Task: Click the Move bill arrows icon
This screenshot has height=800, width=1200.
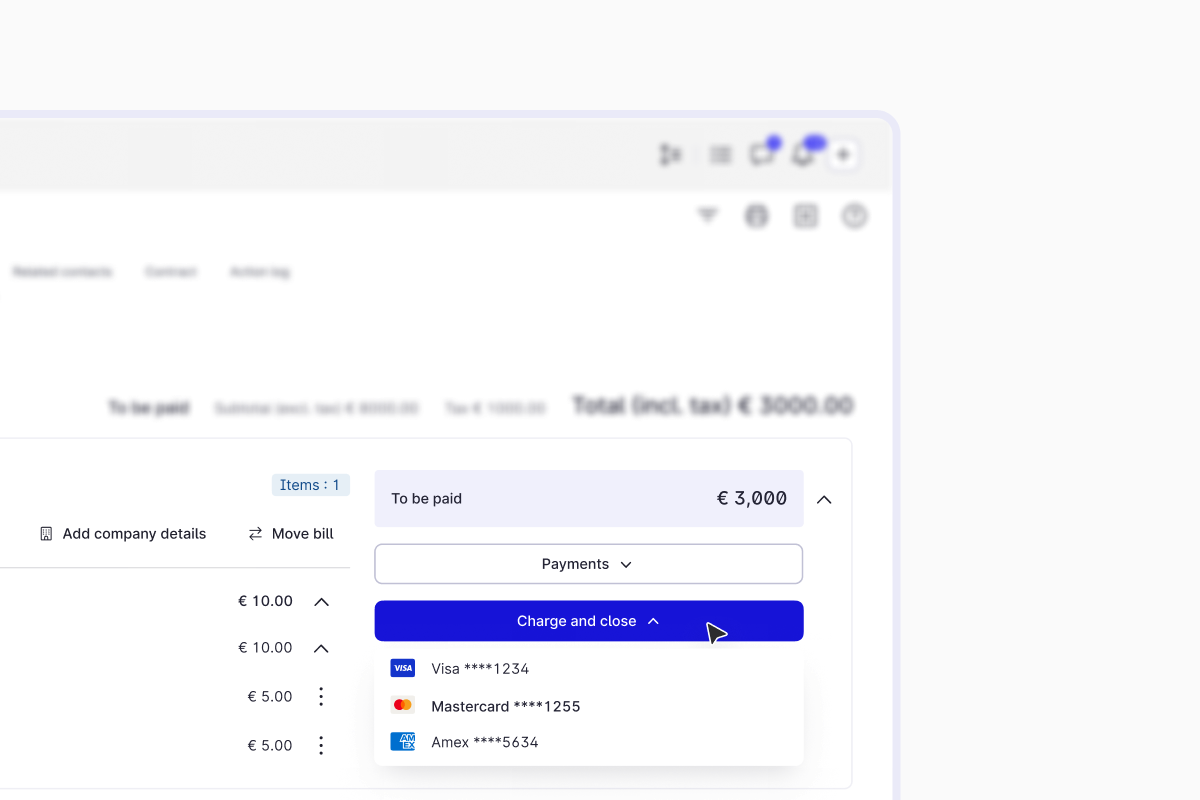Action: click(256, 534)
